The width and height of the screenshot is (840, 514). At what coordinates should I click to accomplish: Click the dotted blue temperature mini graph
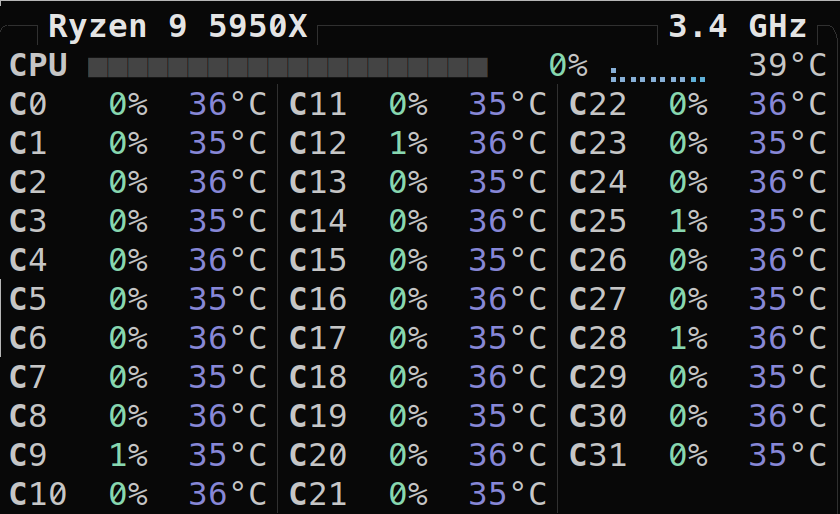tap(658, 76)
